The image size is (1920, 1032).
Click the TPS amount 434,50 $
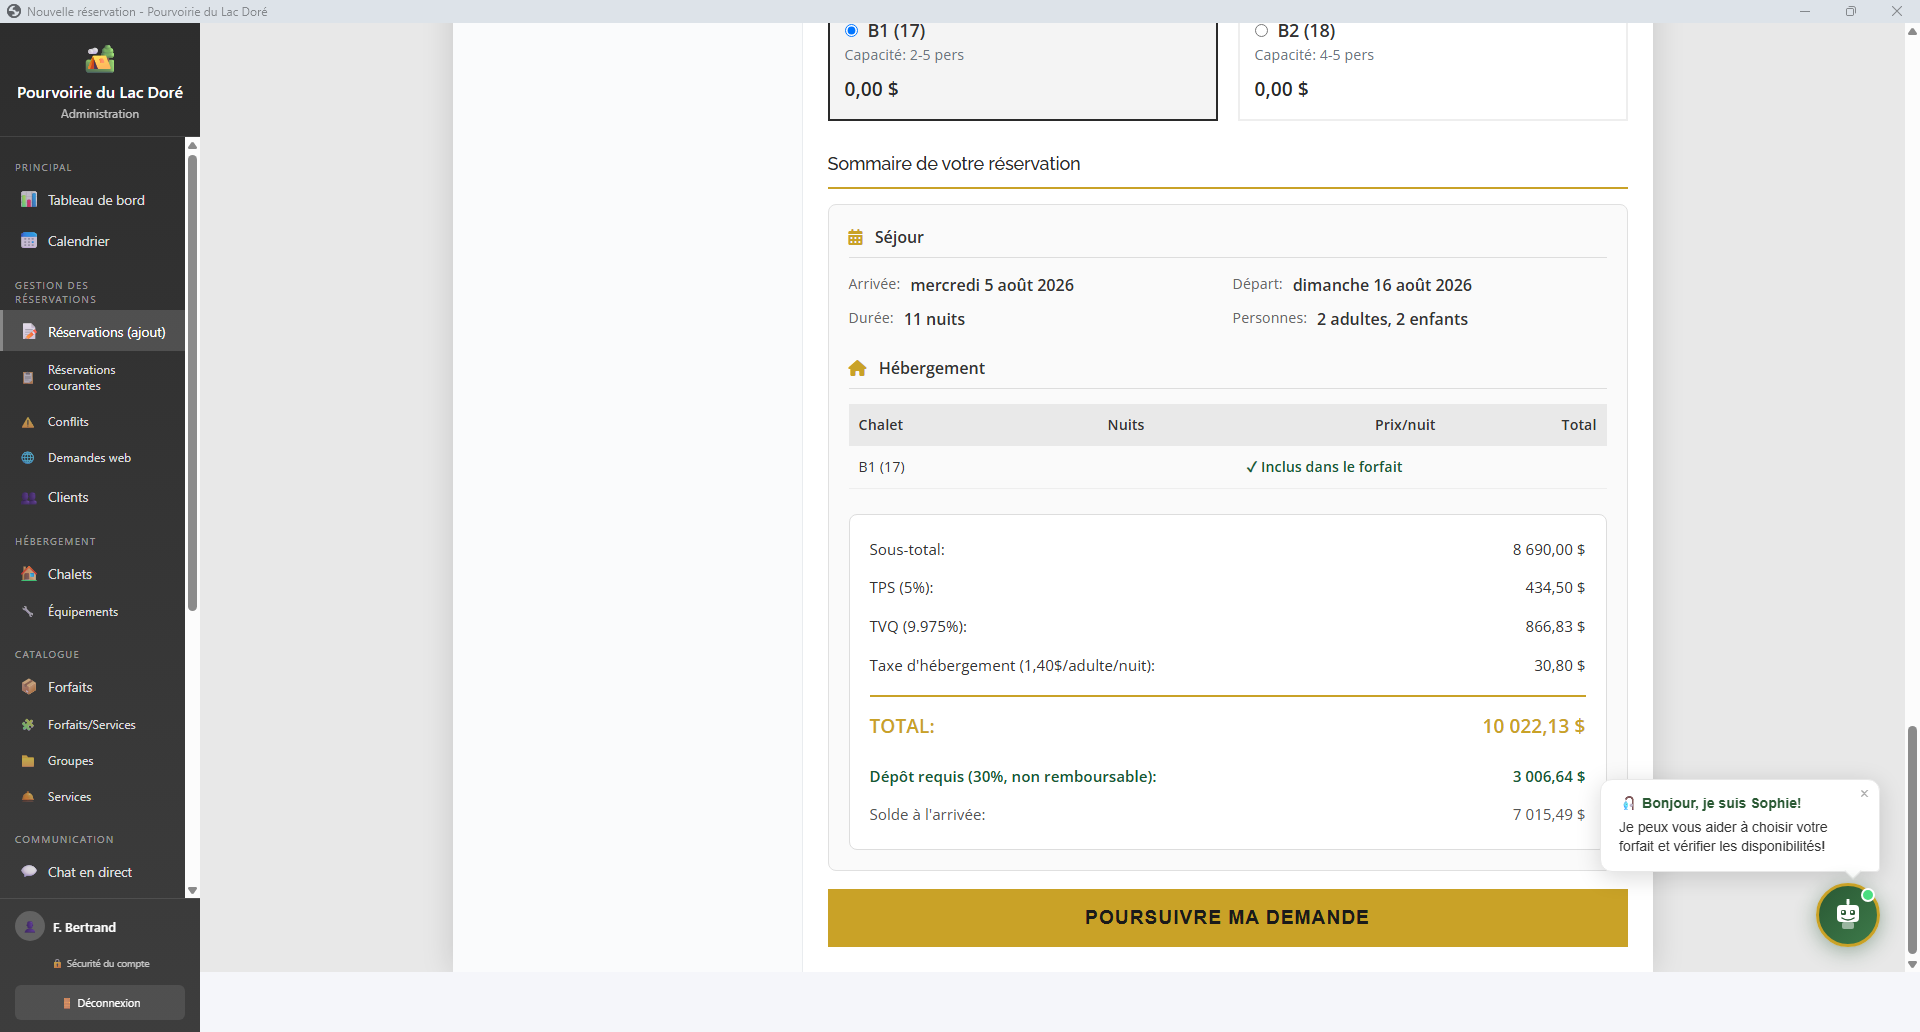pos(1555,588)
